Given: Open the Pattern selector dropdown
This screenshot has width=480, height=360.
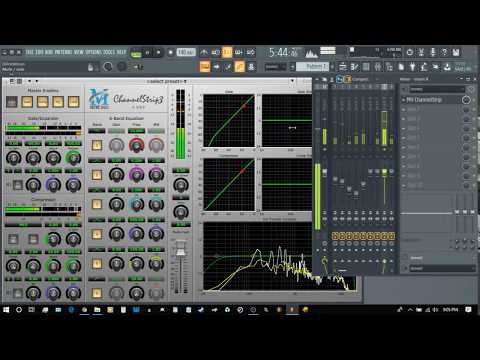Looking at the screenshot, I should [312, 67].
